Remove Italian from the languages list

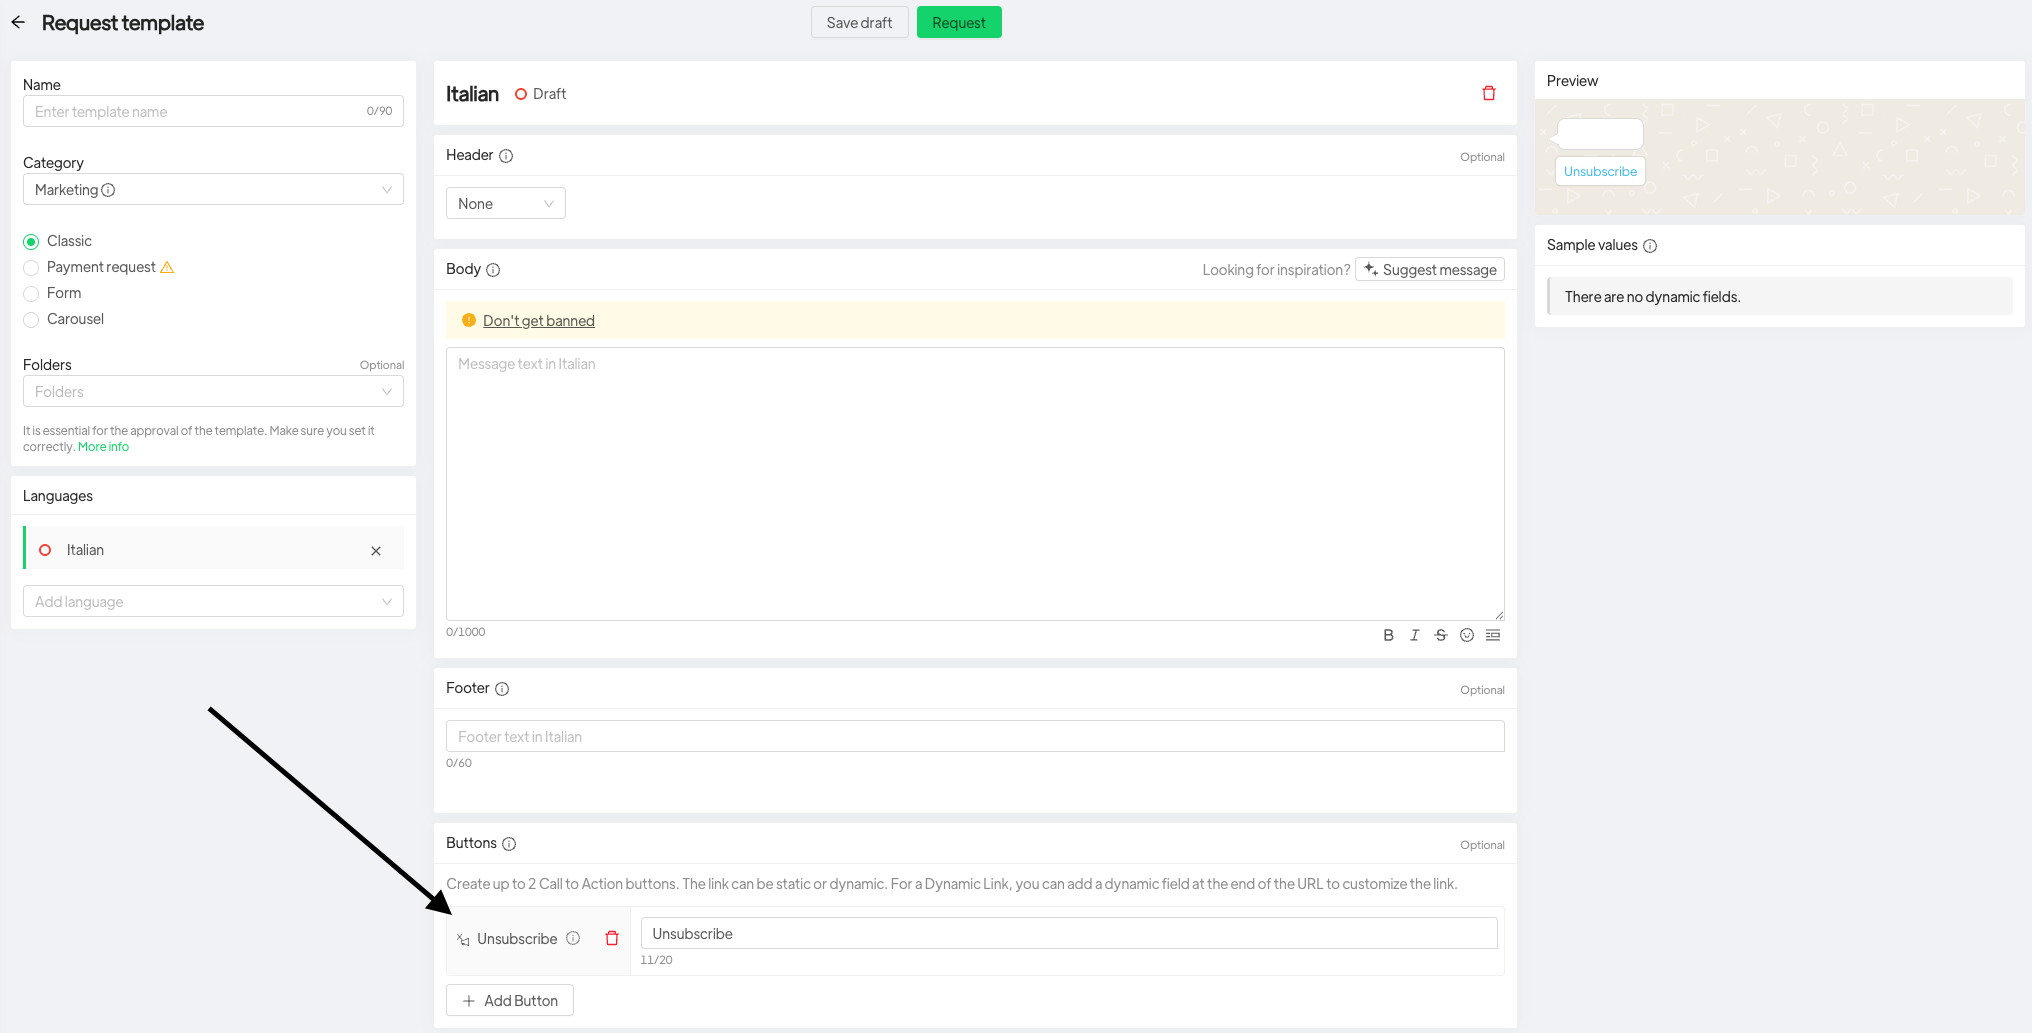[376, 551]
